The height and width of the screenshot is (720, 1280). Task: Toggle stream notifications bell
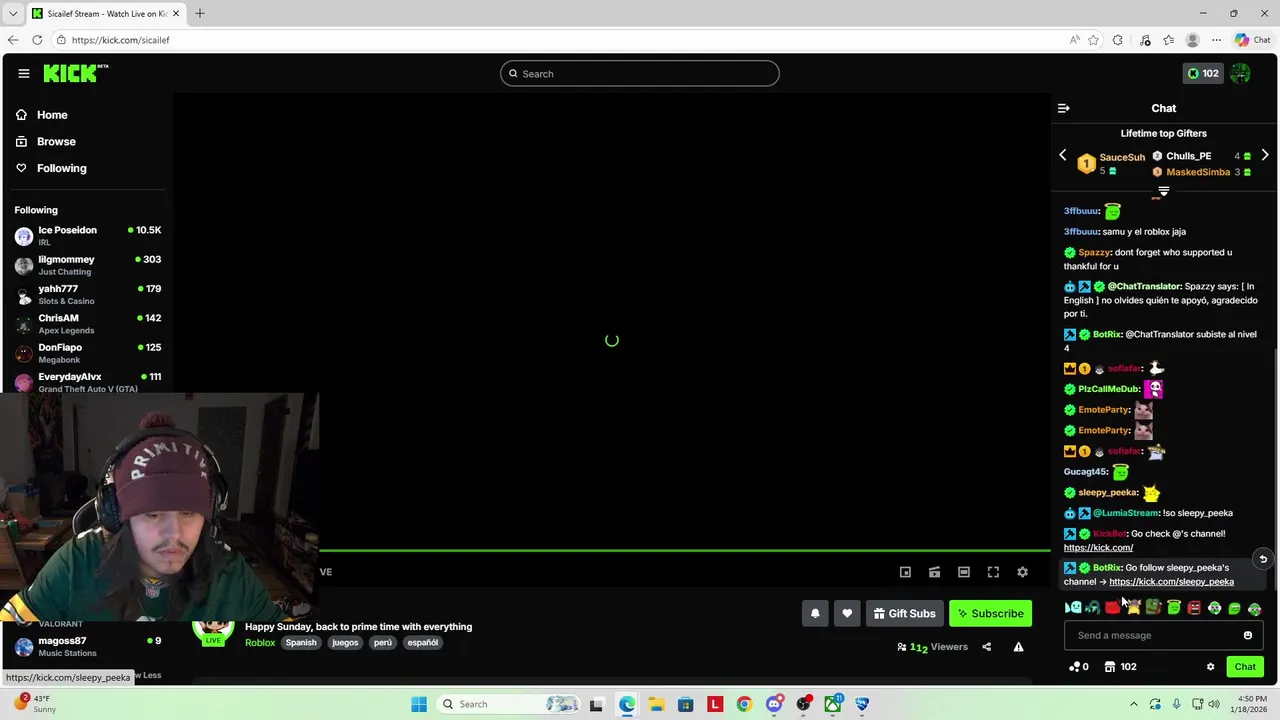tap(815, 614)
